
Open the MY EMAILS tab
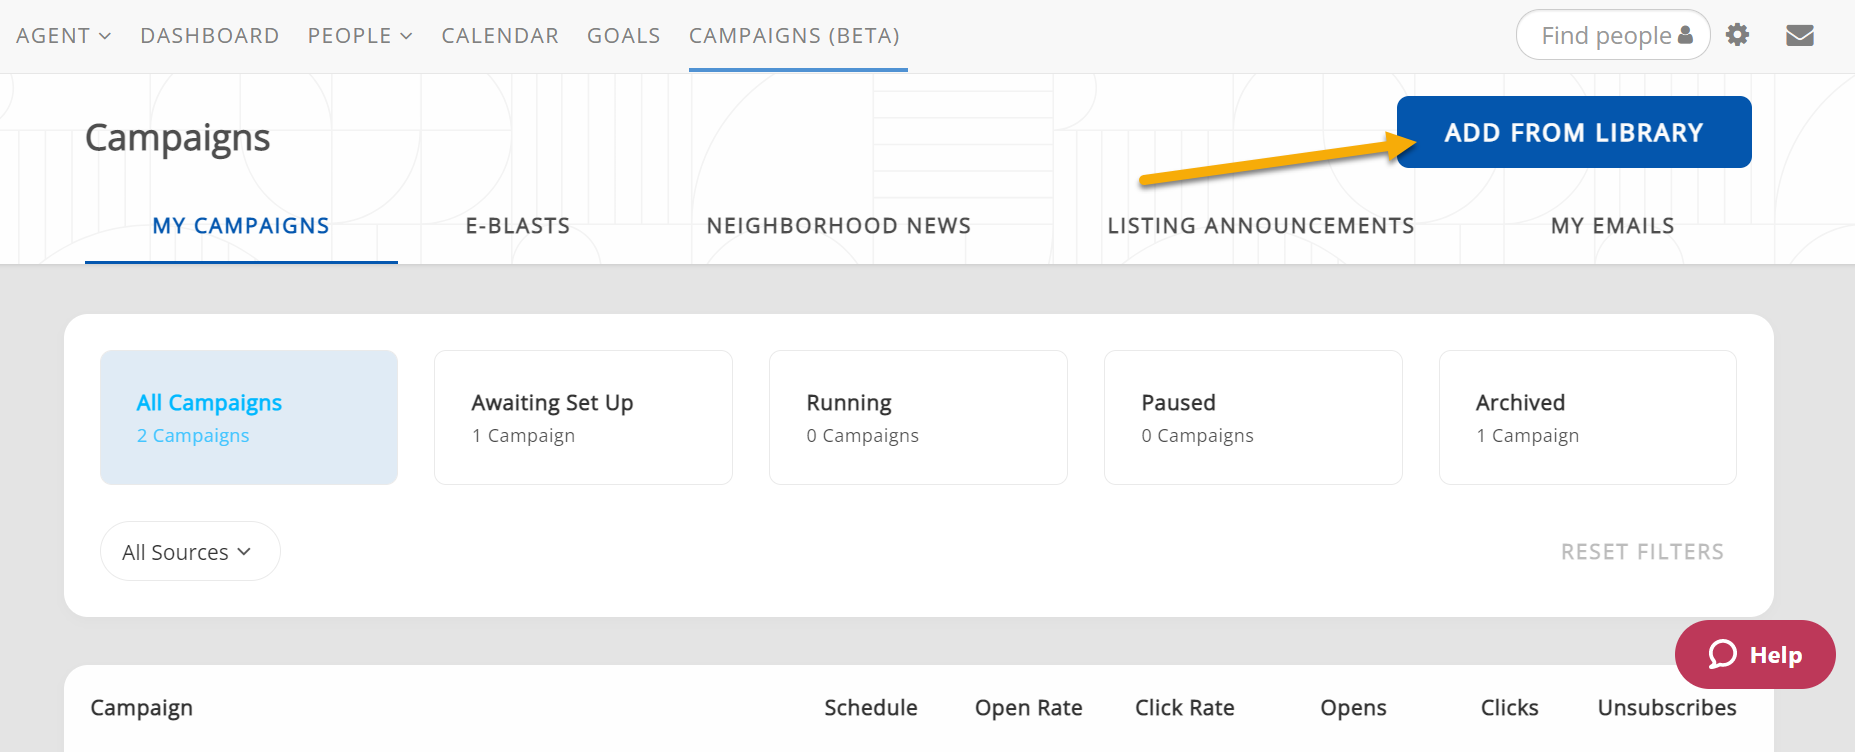(1612, 226)
